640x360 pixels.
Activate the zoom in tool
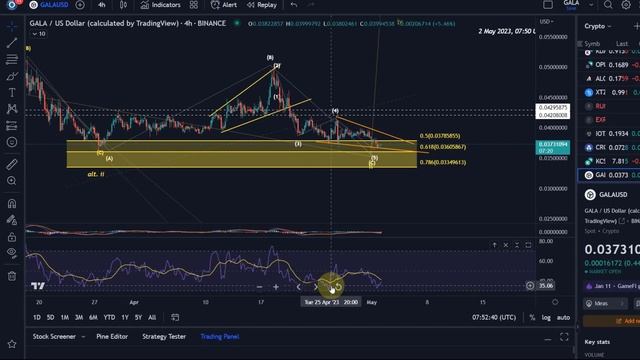[12, 181]
